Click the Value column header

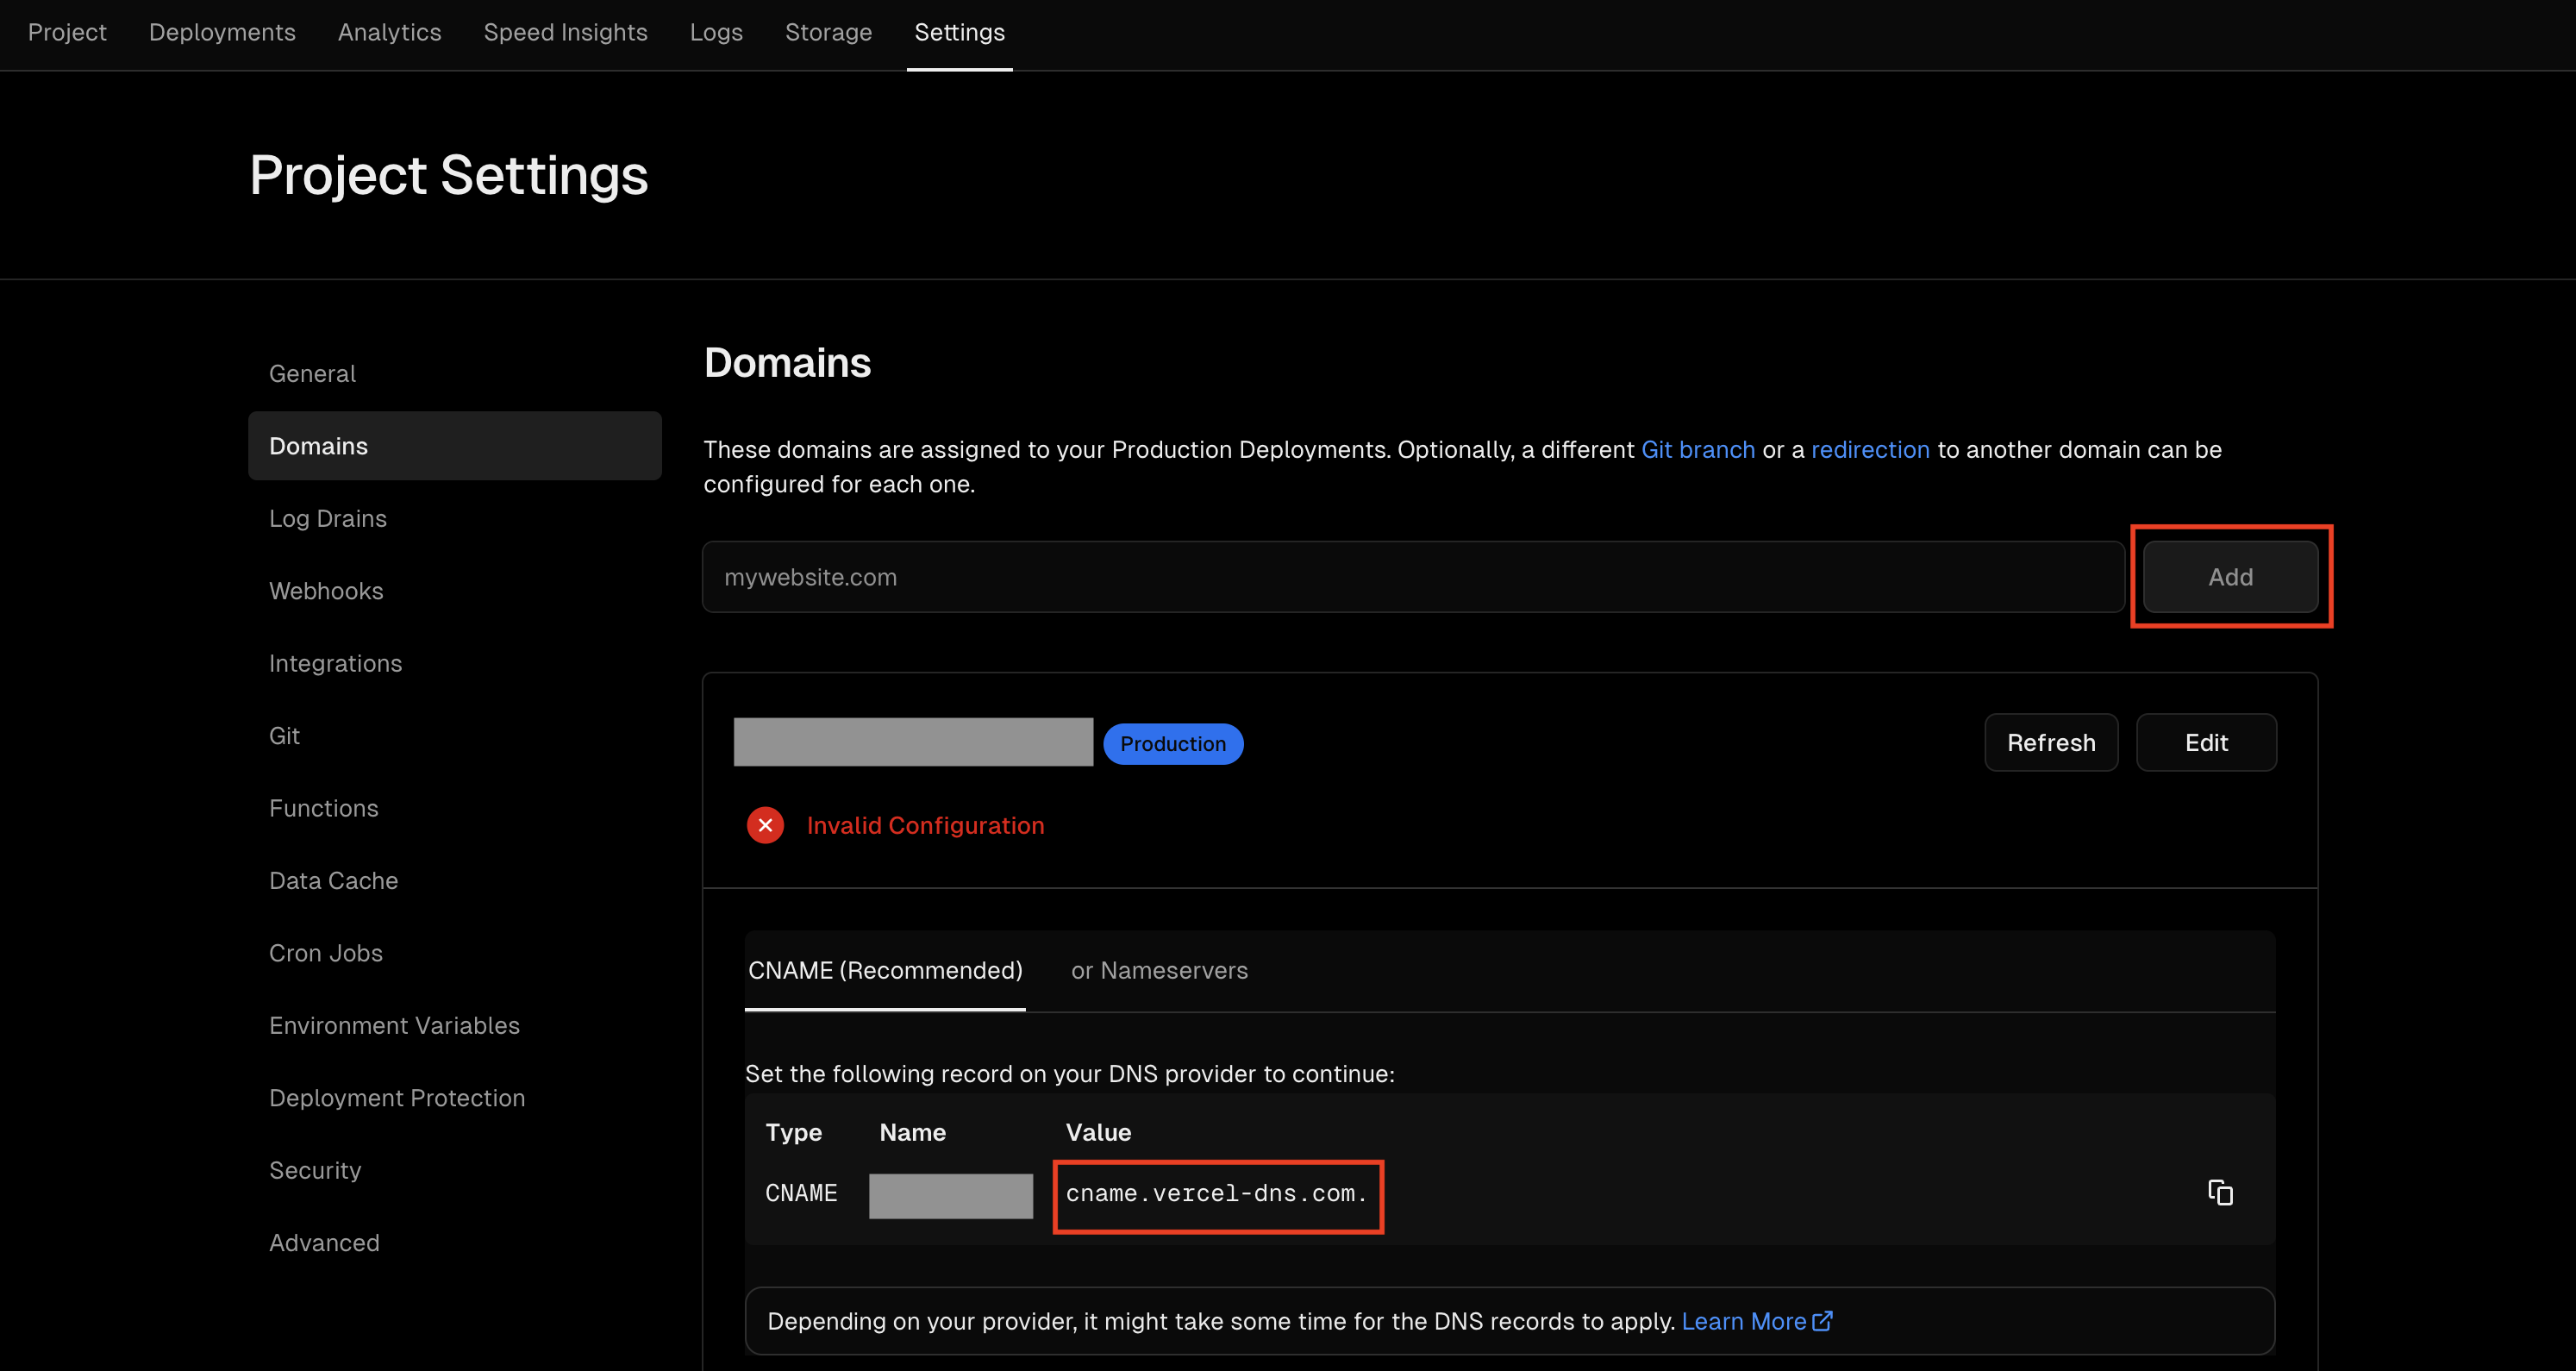(1098, 1132)
